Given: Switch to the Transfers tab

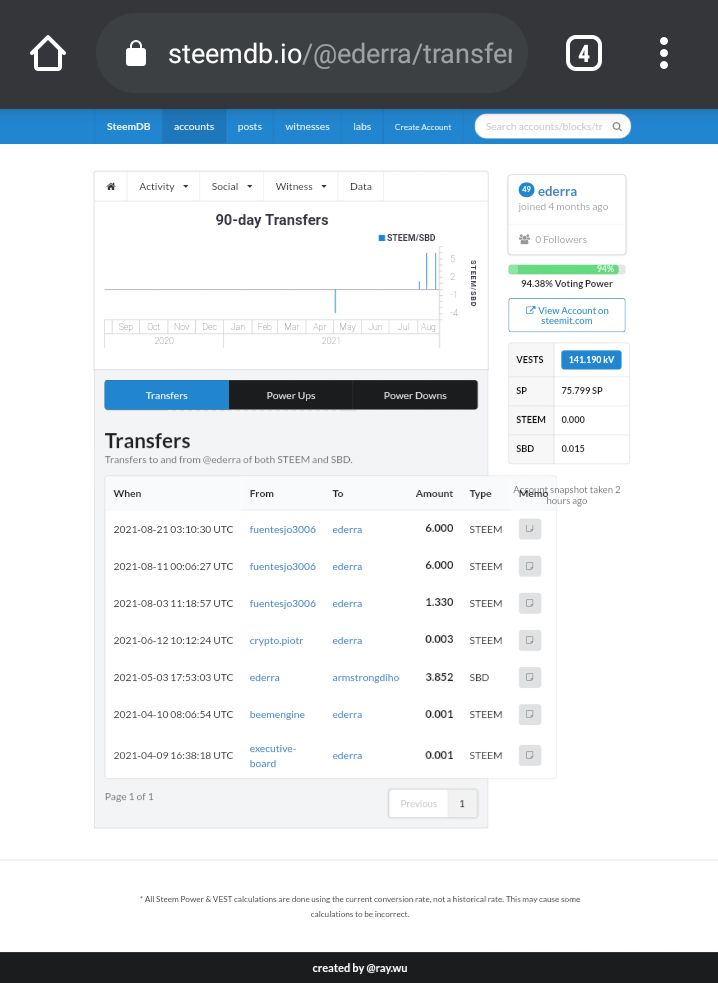Looking at the screenshot, I should click(x=167, y=395).
